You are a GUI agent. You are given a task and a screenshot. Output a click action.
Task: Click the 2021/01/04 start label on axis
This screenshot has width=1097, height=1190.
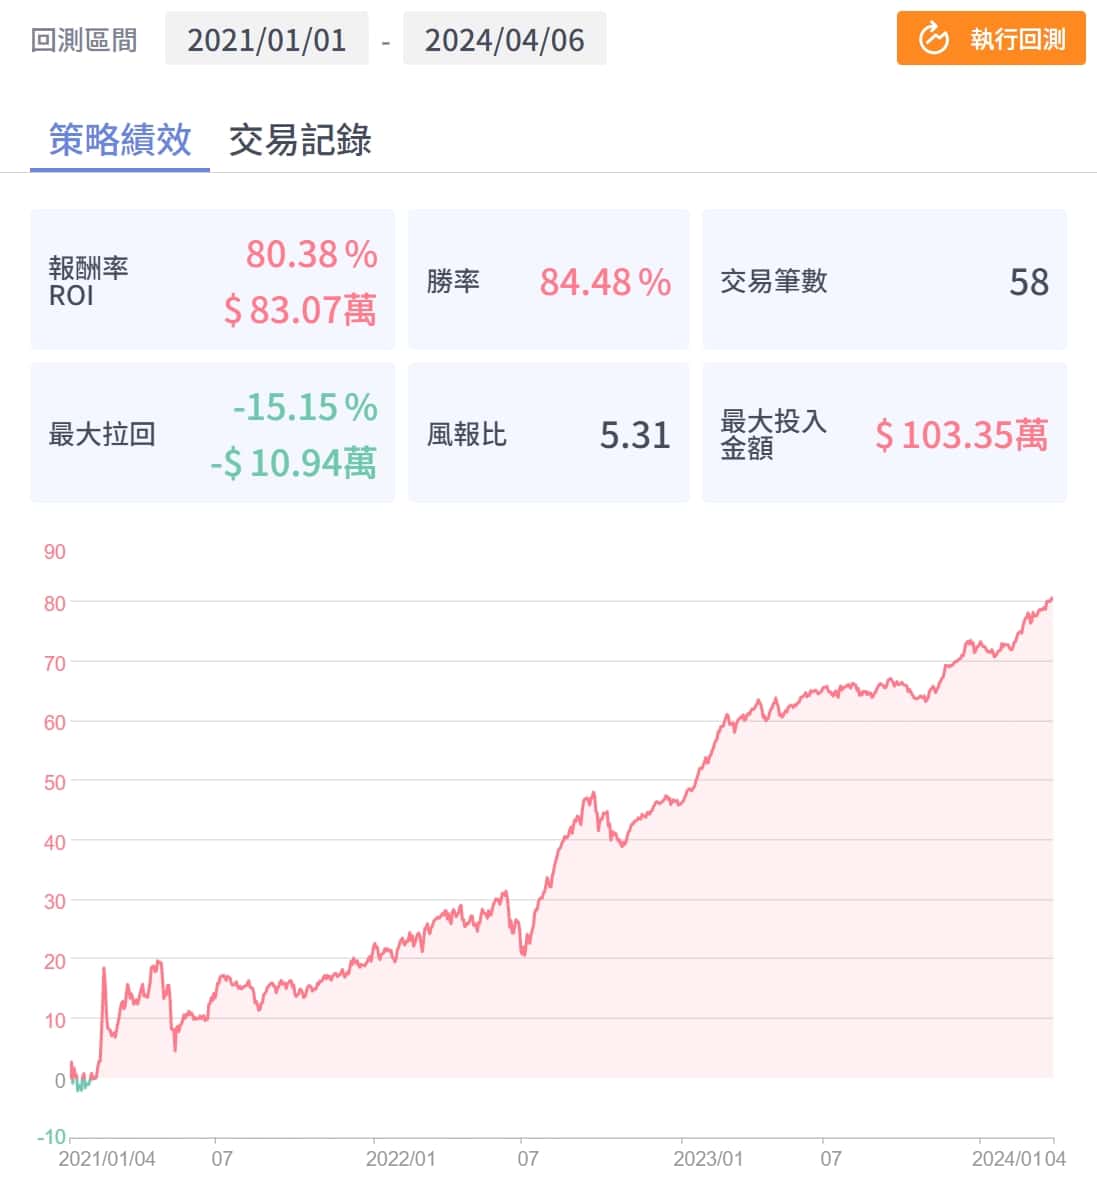(107, 1159)
